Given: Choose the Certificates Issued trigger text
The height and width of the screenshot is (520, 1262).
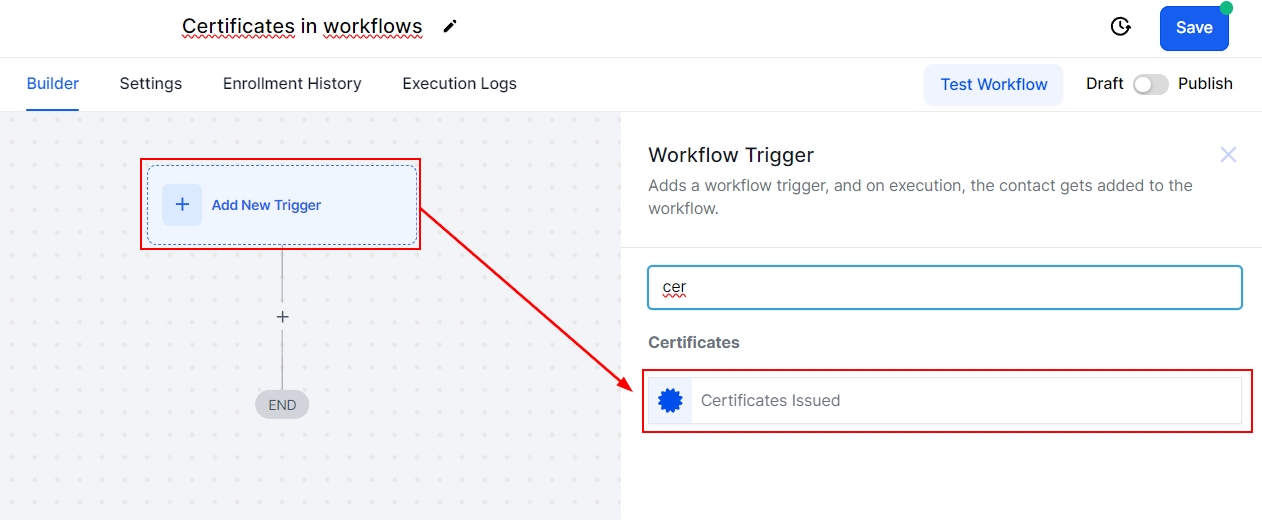Looking at the screenshot, I should pyautogui.click(x=770, y=400).
